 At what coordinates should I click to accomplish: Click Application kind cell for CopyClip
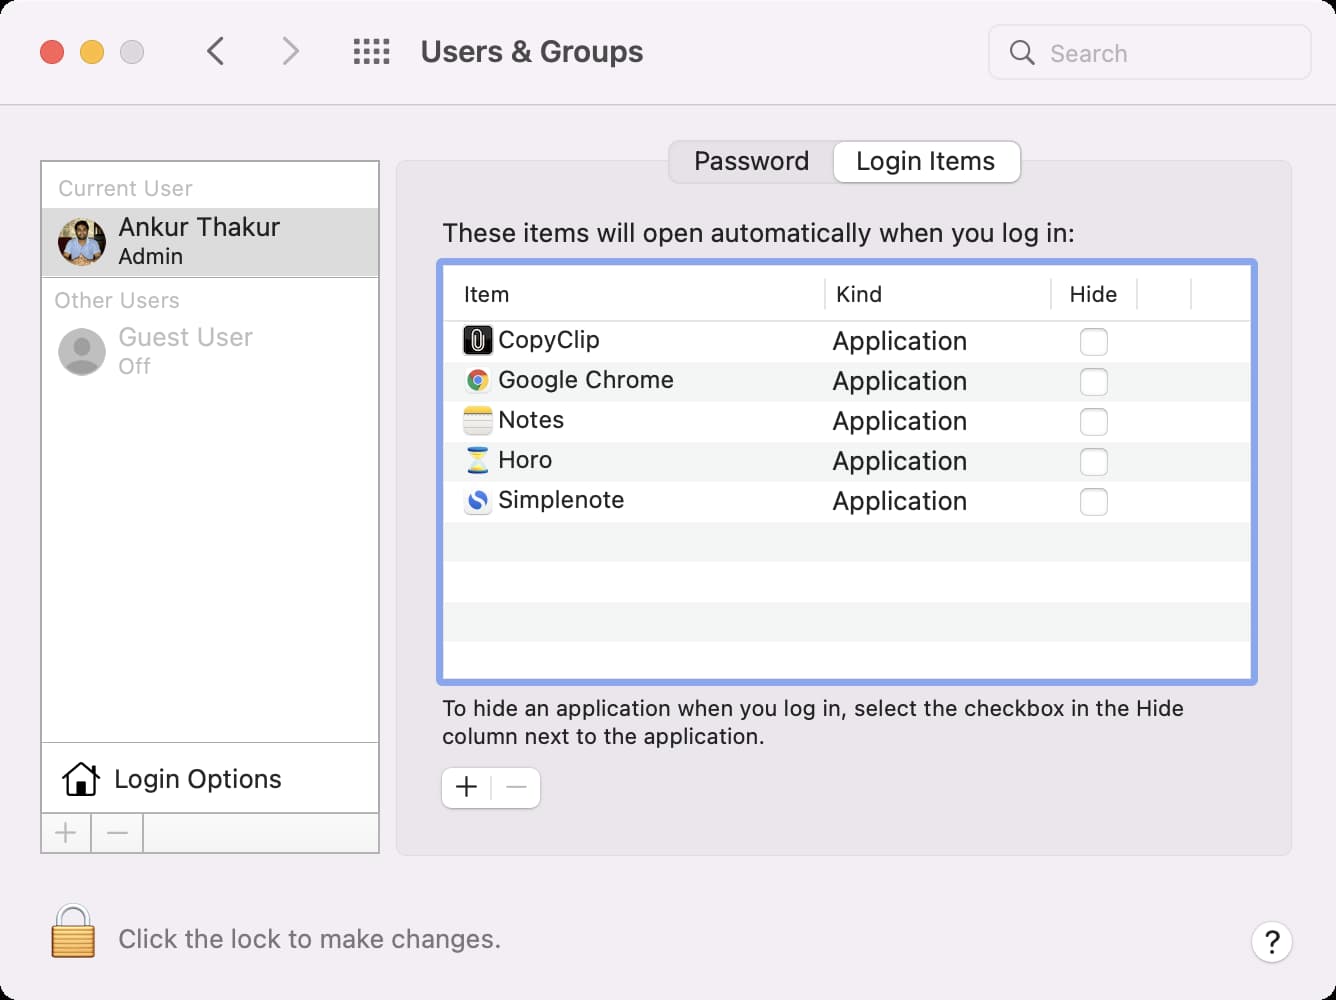(900, 342)
